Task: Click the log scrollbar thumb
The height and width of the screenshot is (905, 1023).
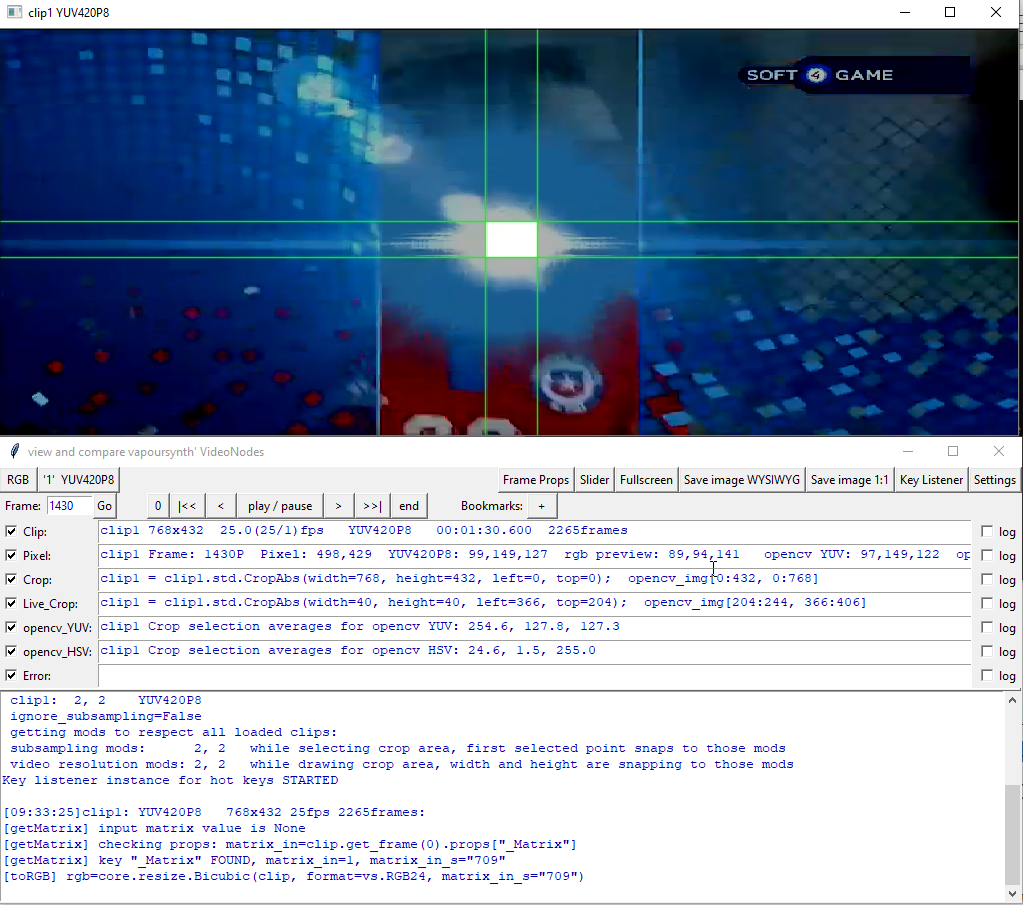Action: [x=1012, y=833]
